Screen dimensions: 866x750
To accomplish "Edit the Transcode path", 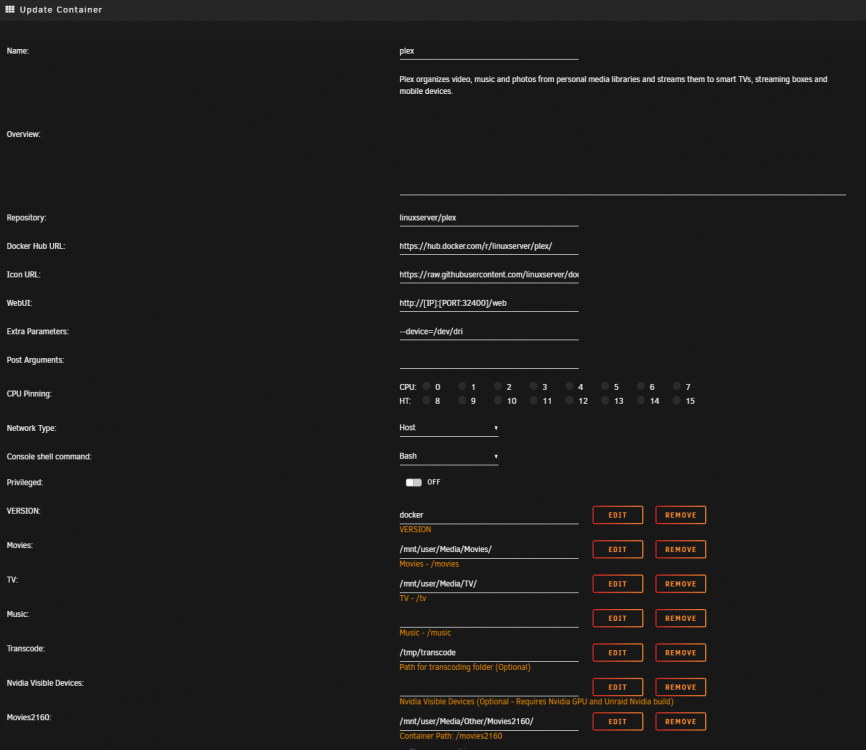I will 617,653.
